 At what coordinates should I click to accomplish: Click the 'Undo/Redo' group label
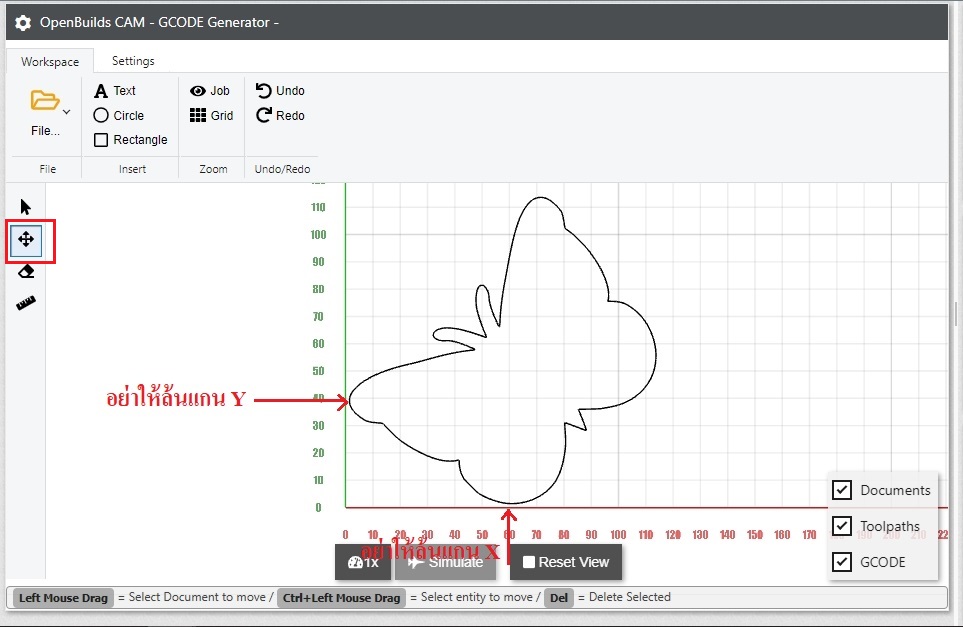283,169
